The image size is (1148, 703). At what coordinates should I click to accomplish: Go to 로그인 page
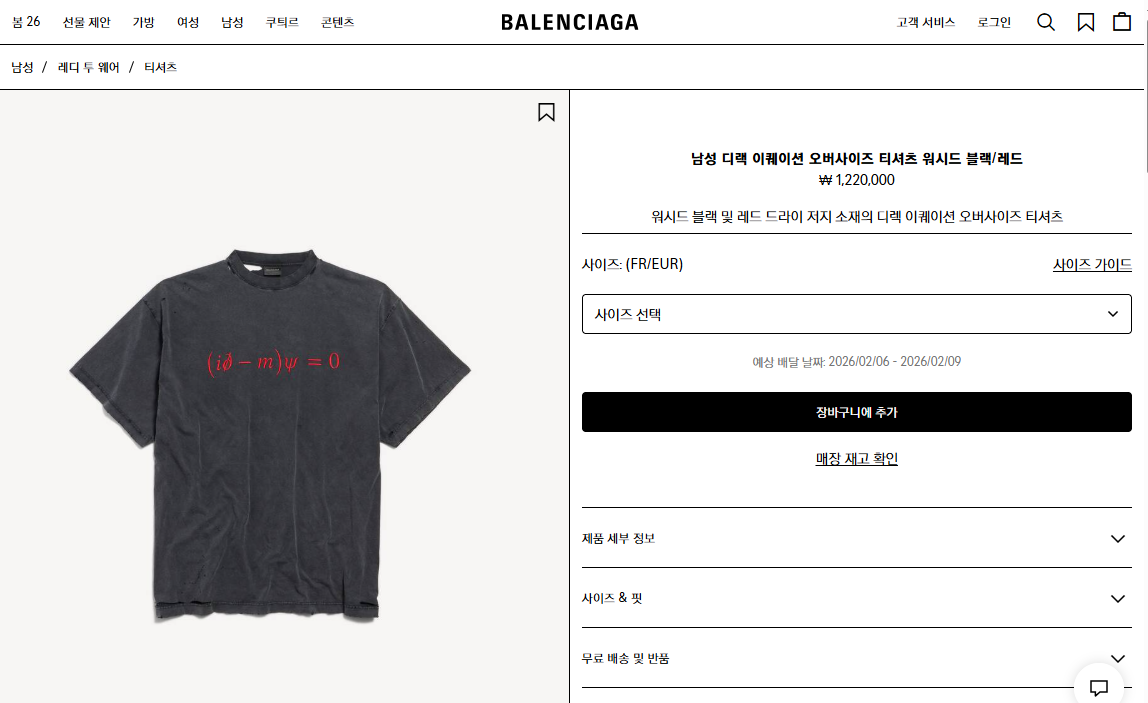coord(994,23)
